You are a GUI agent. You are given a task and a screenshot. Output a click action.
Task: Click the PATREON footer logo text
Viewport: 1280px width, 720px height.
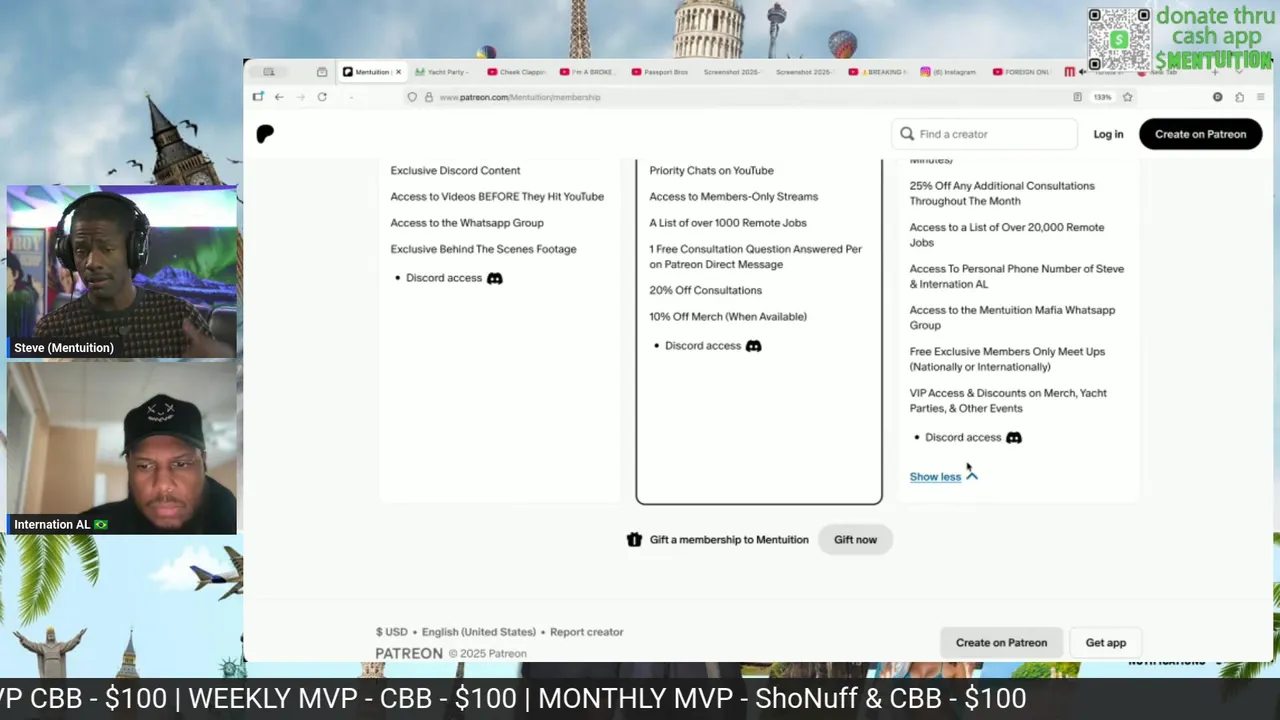(409, 653)
